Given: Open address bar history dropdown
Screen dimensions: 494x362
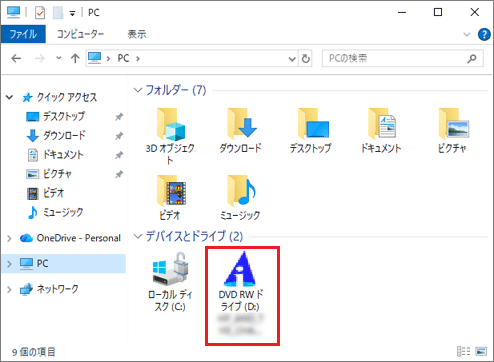Looking at the screenshot, I should 292,59.
